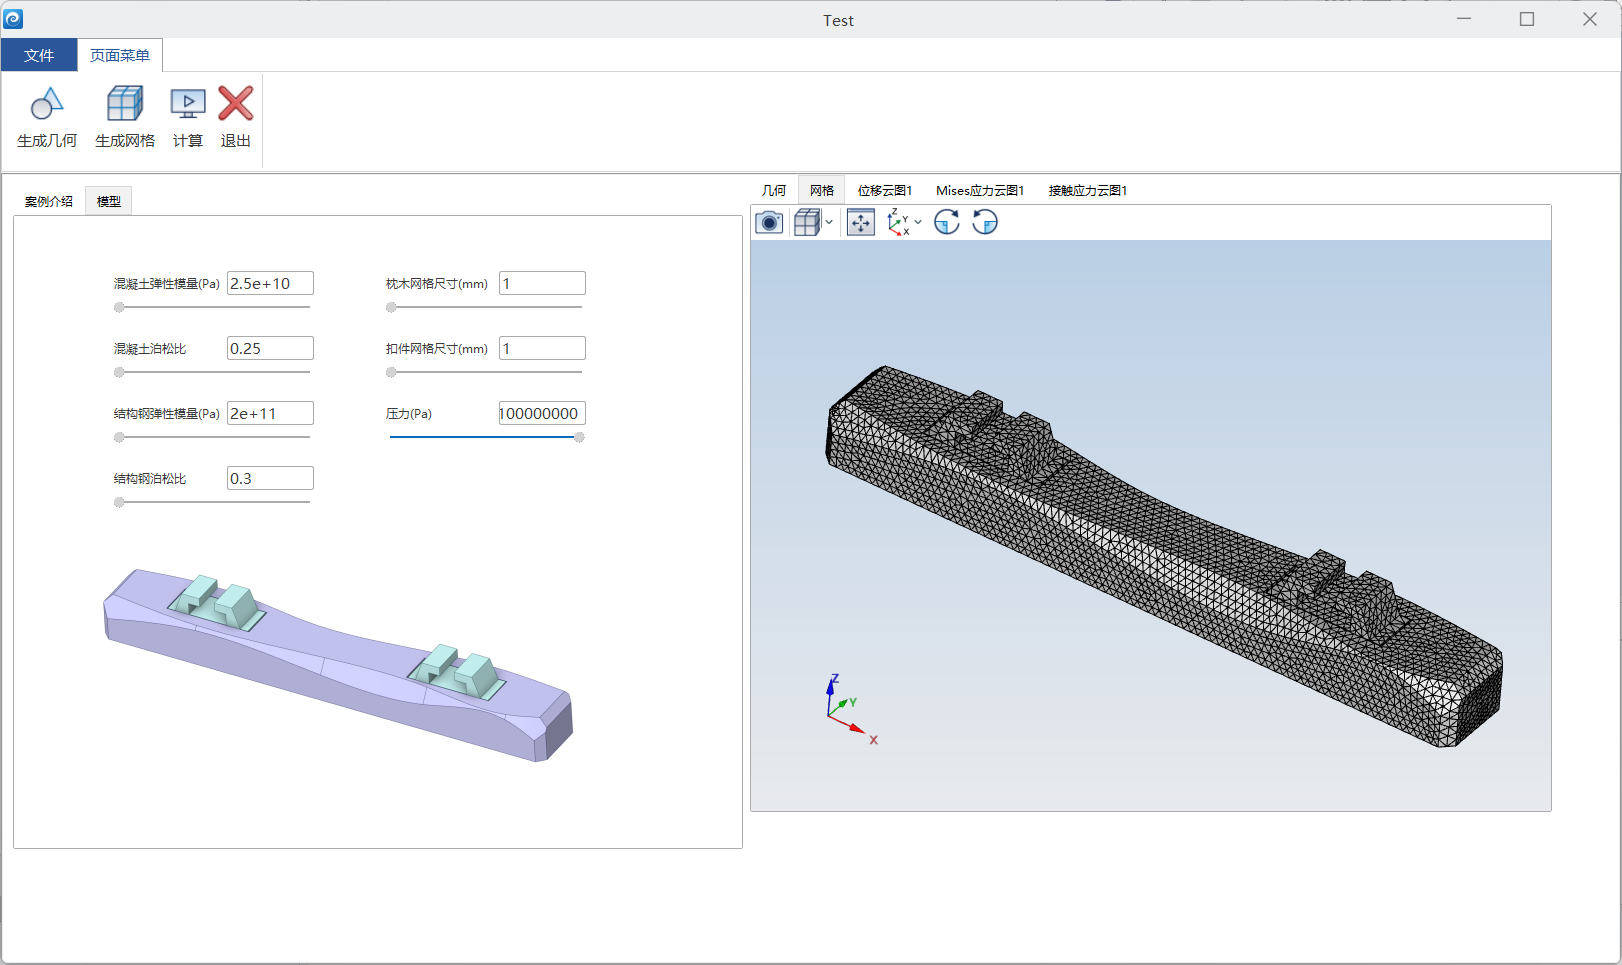Click the 混凝土弹性模量 input field

(x=270, y=283)
